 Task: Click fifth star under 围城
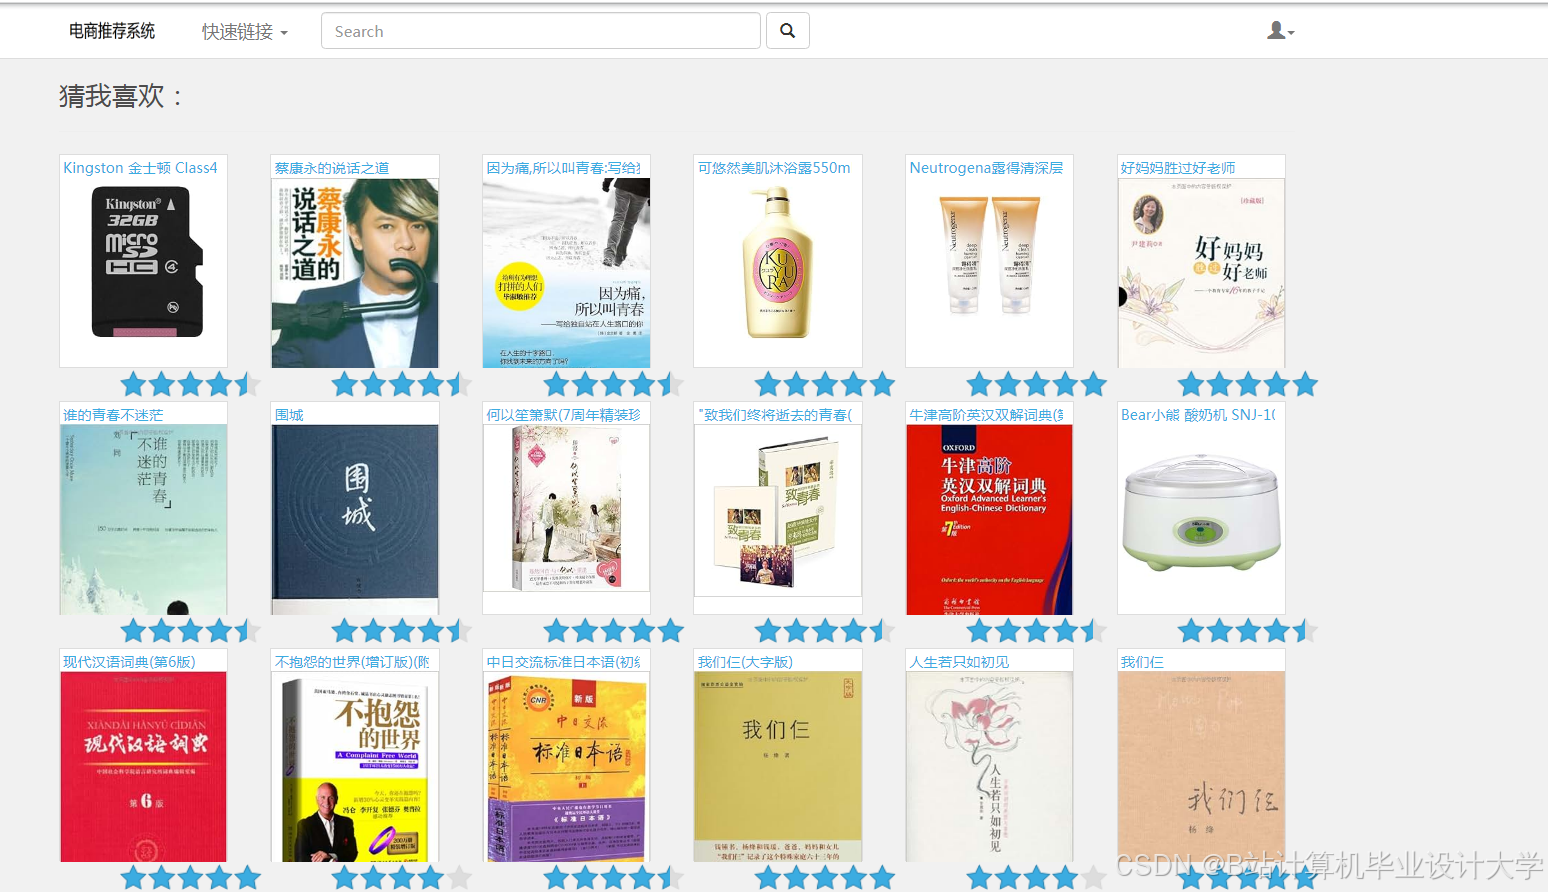pyautogui.click(x=458, y=631)
